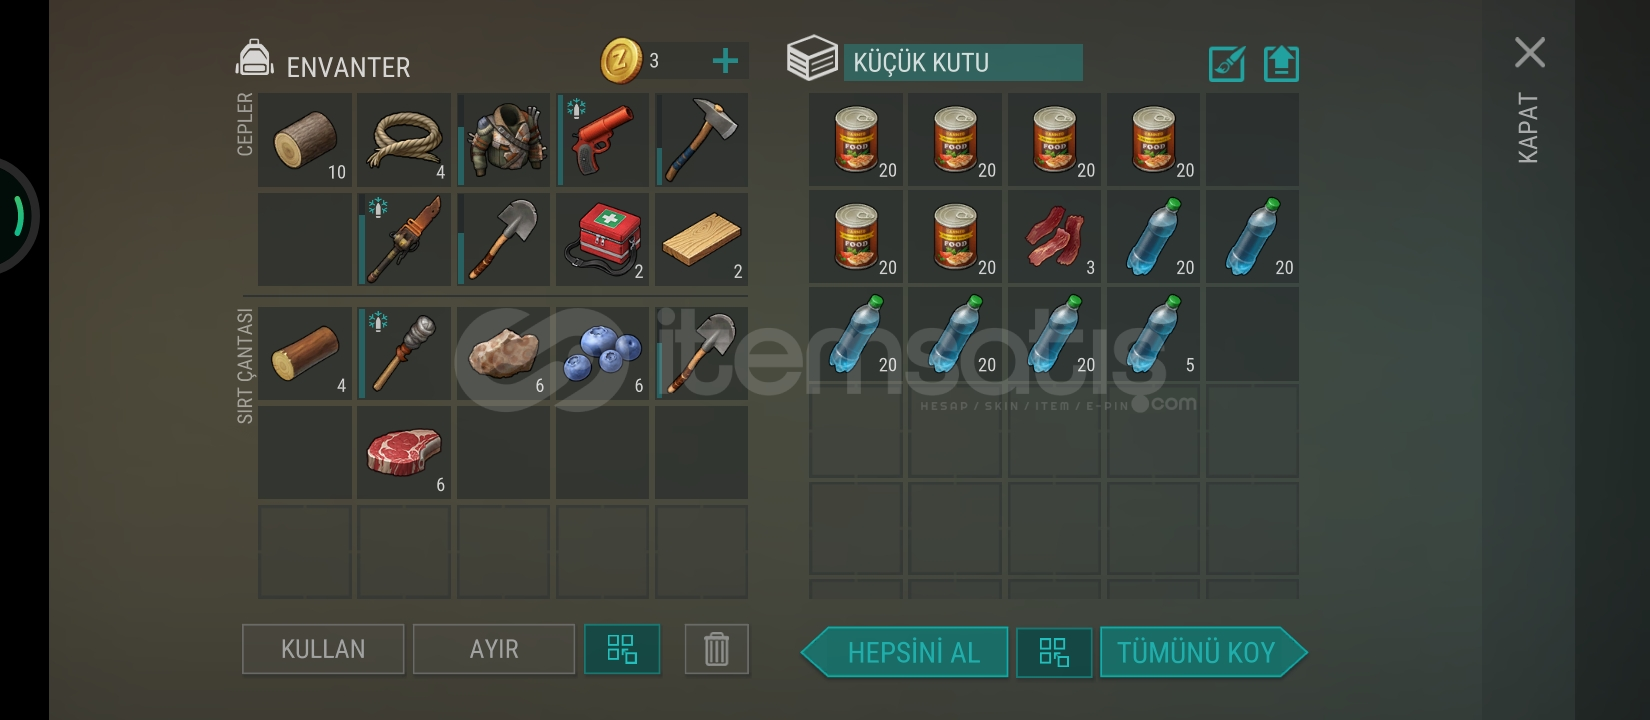The image size is (1650, 720).
Task: Select the raw steak in backpack
Action: click(404, 453)
